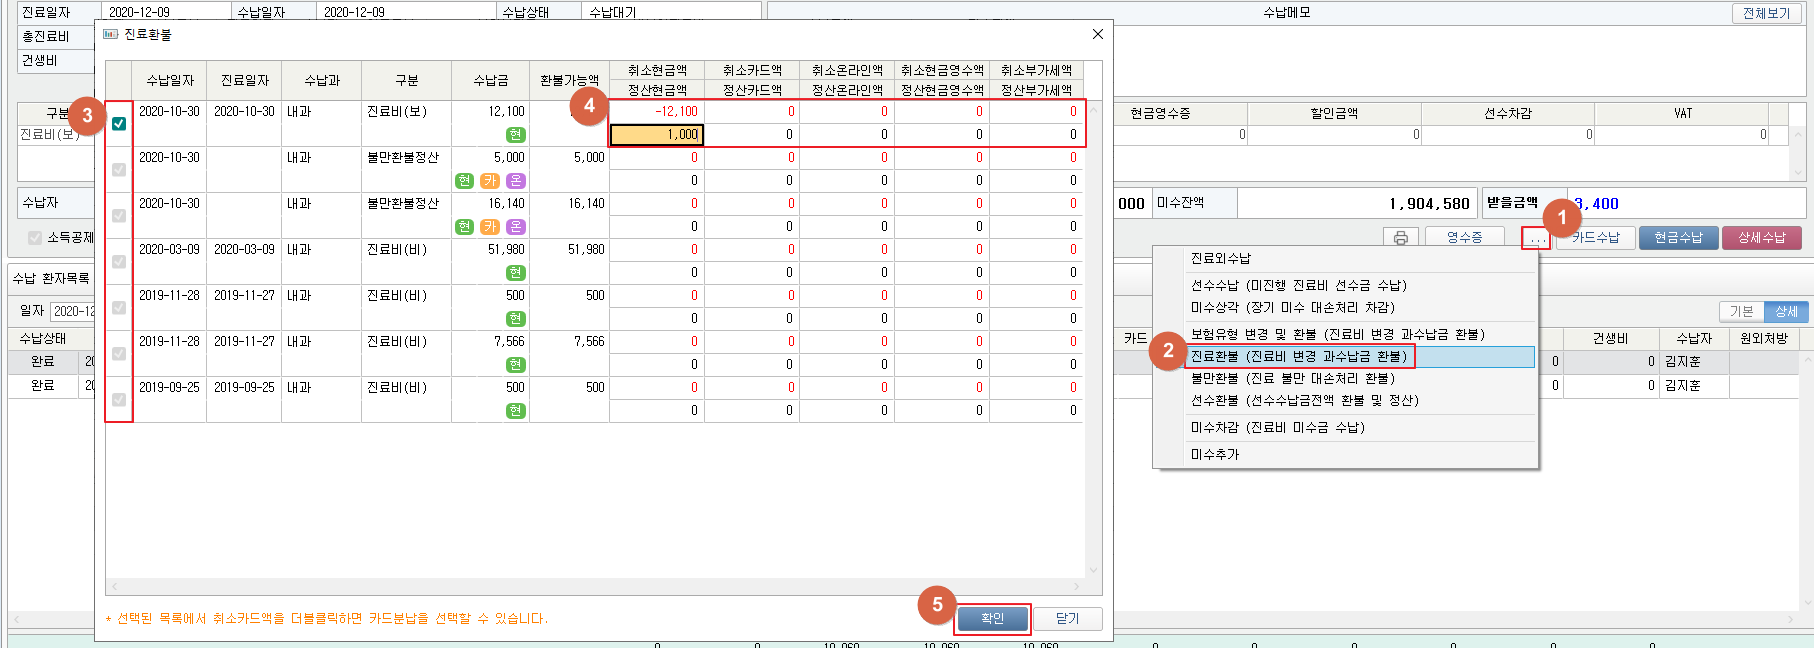Viewport: 1814px width, 648px height.
Task: Open the ellipsis more-options button
Action: pyautogui.click(x=1536, y=238)
